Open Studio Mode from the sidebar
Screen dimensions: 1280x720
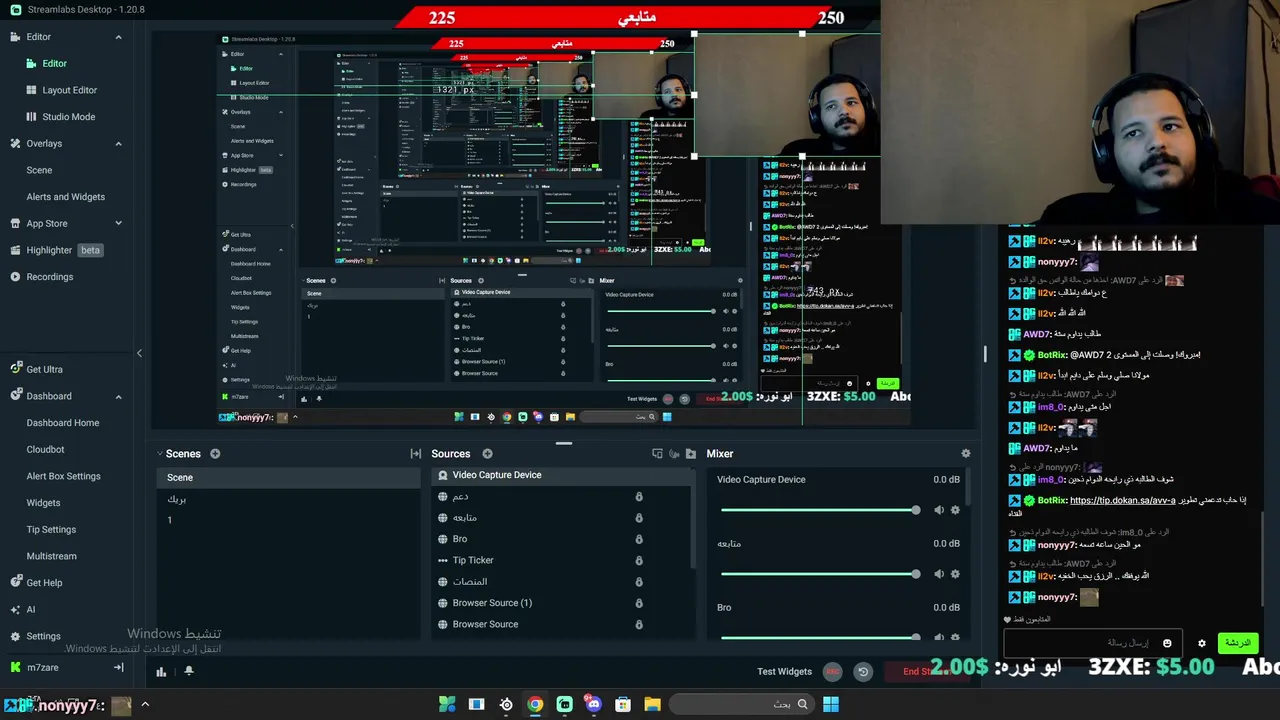(x=69, y=117)
